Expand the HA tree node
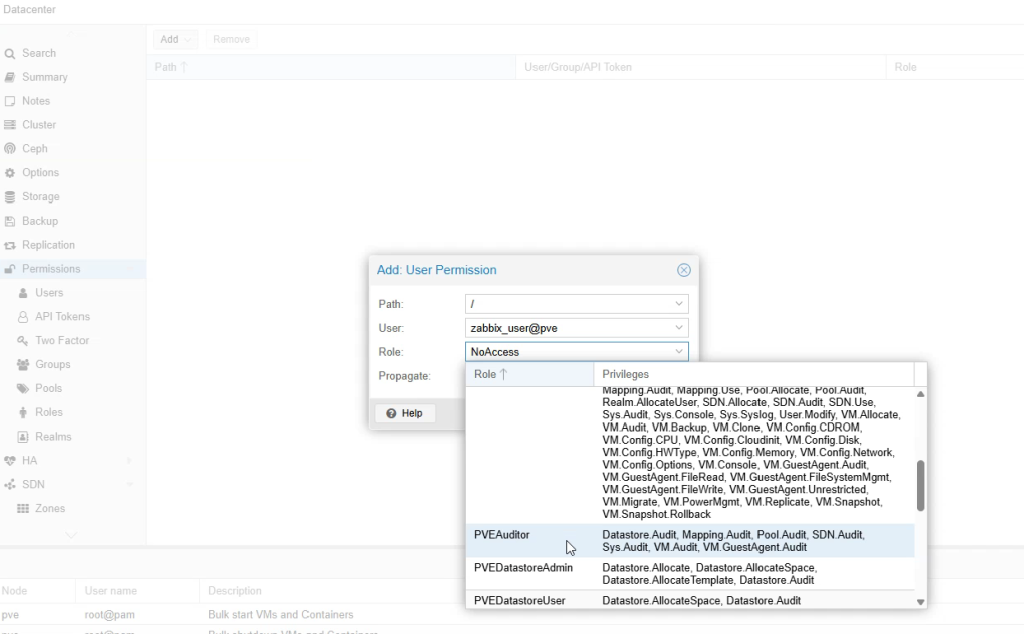 [129, 461]
